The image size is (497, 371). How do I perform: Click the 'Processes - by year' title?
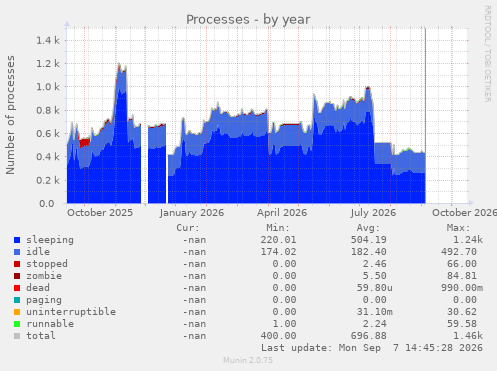(248, 20)
